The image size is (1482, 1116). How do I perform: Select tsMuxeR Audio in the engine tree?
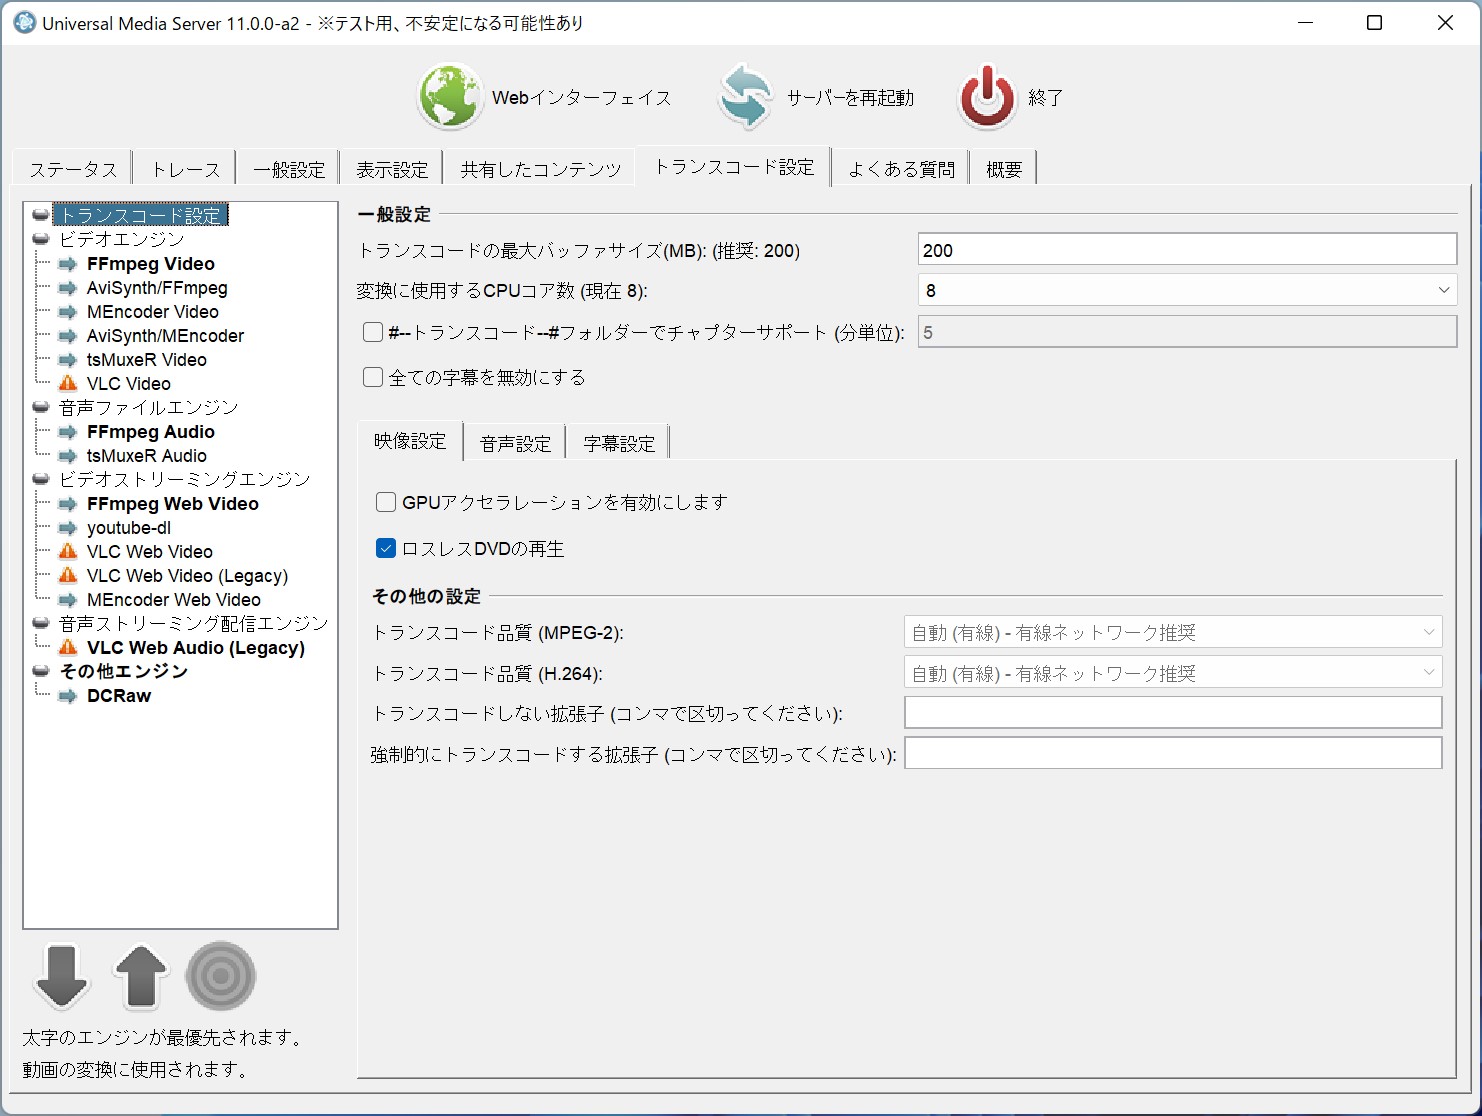pos(146,455)
